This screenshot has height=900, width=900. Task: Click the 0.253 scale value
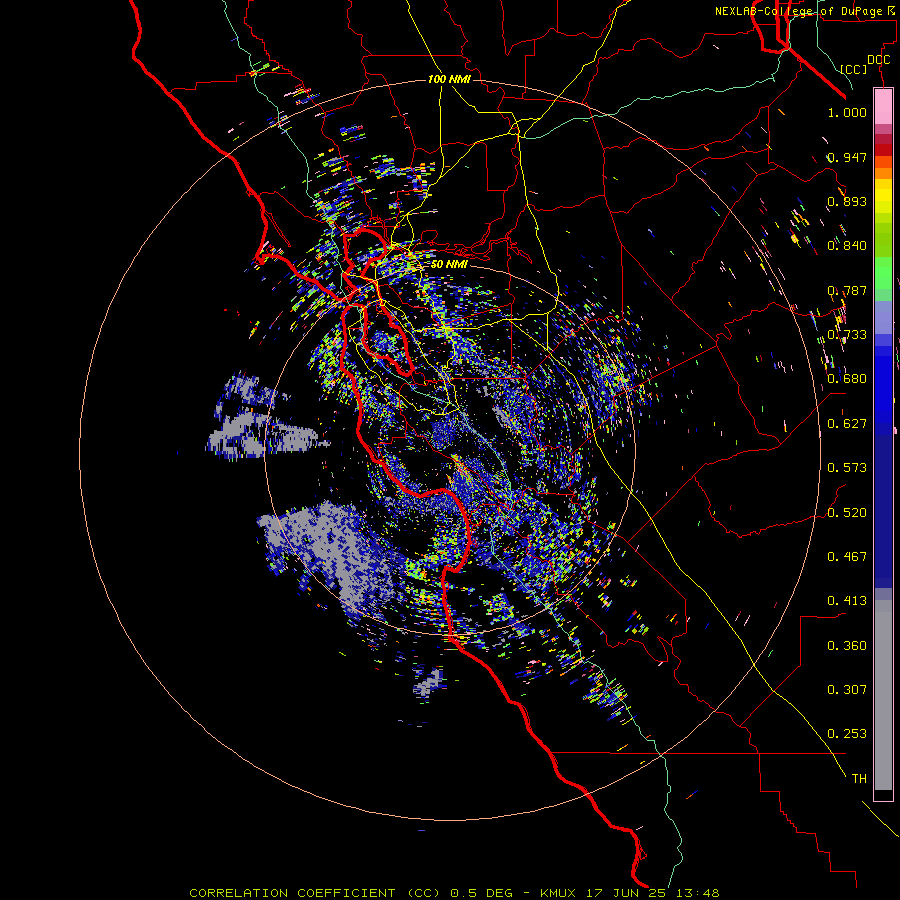tap(847, 734)
